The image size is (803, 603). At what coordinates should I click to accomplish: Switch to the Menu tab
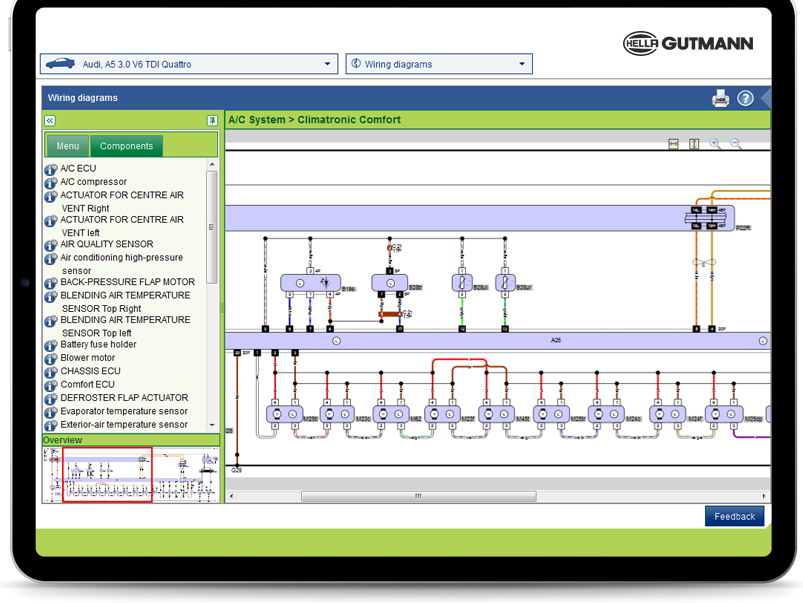point(68,146)
